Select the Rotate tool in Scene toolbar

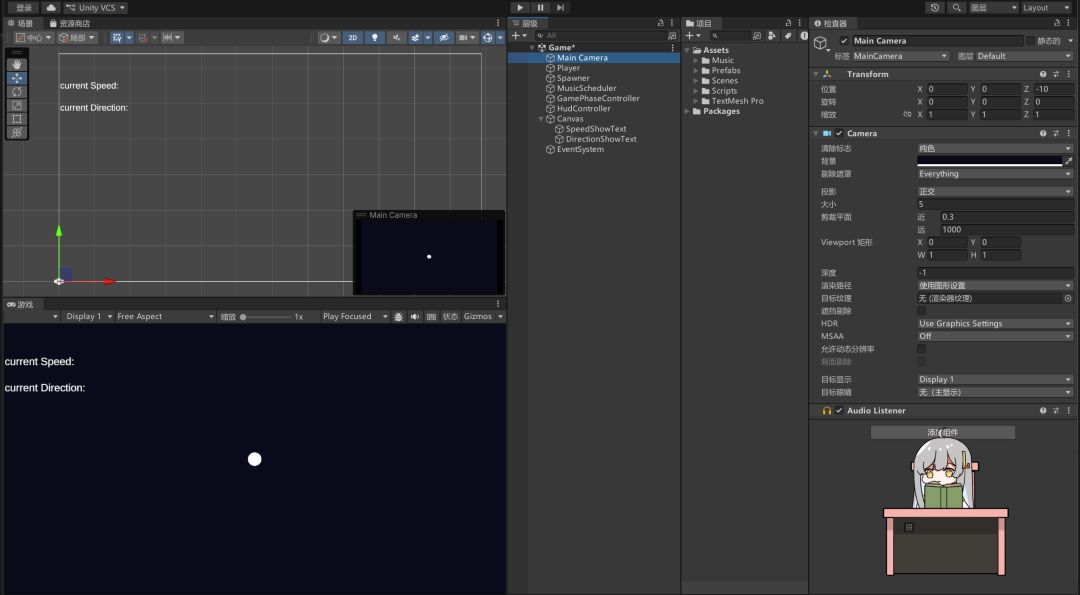click(17, 92)
